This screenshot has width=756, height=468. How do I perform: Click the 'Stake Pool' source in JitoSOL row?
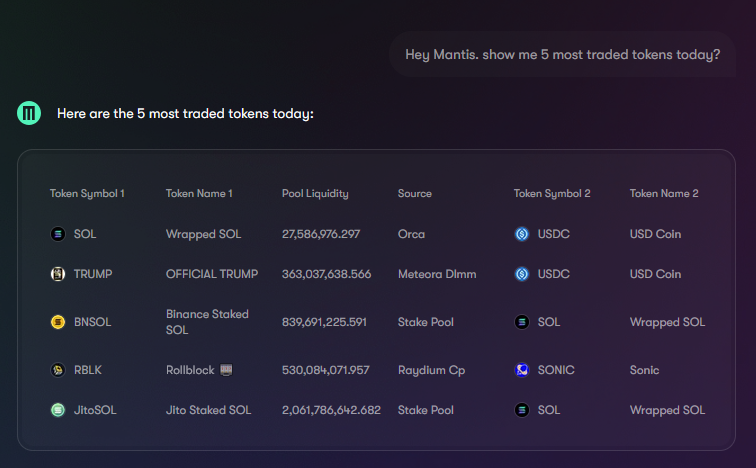tap(426, 410)
